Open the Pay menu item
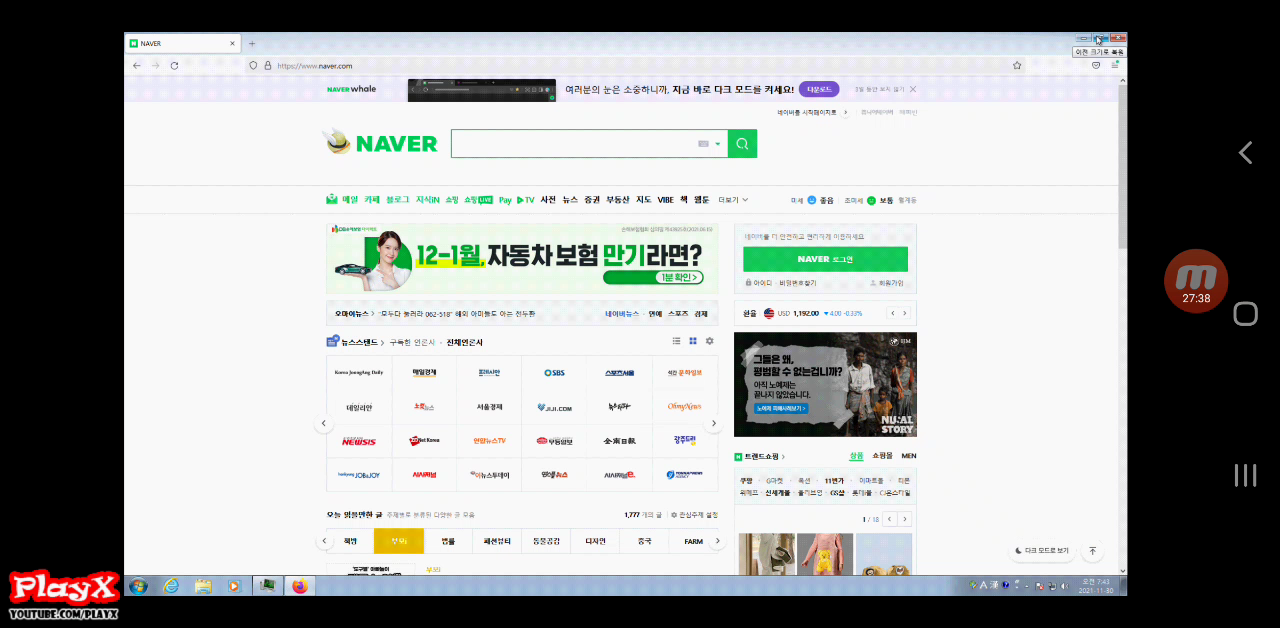Viewport: 1280px width, 628px height. pyautogui.click(x=505, y=200)
